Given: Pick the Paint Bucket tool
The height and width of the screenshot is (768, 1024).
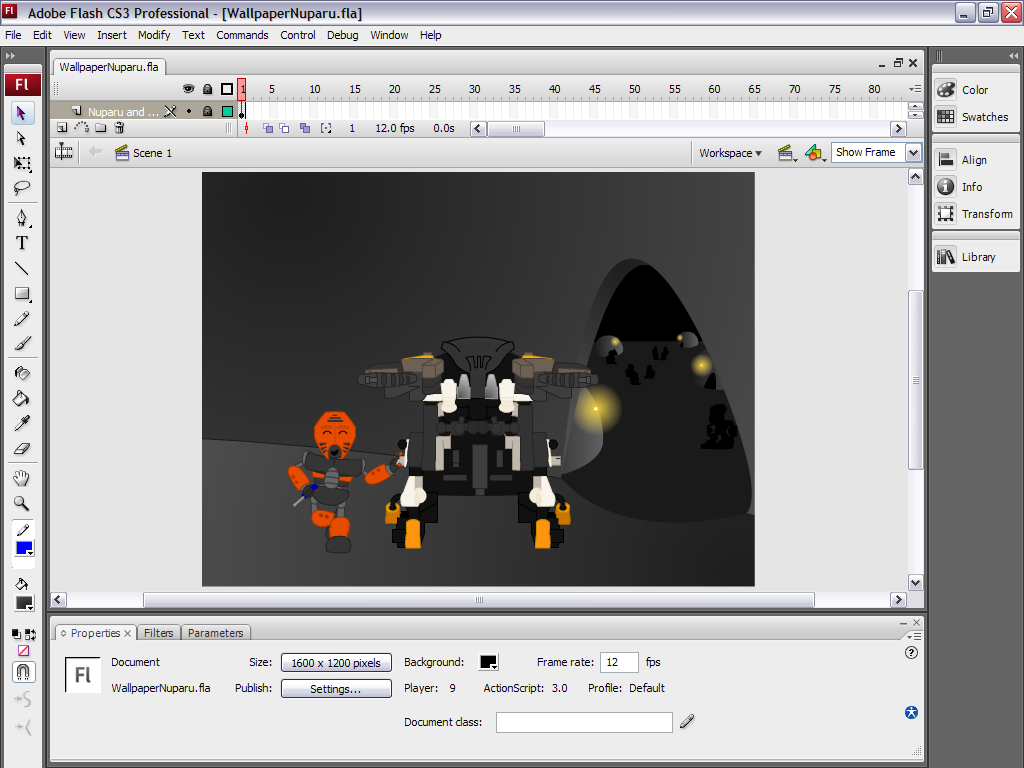Looking at the screenshot, I should point(22,398).
